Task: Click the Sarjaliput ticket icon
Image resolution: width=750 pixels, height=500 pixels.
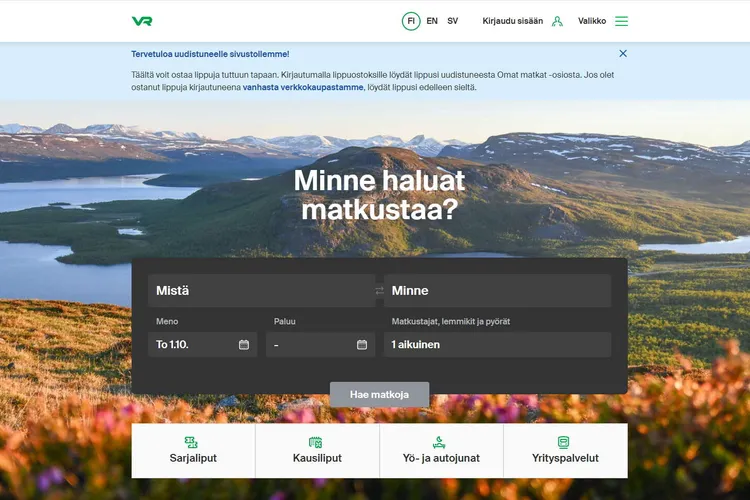Action: point(192,442)
